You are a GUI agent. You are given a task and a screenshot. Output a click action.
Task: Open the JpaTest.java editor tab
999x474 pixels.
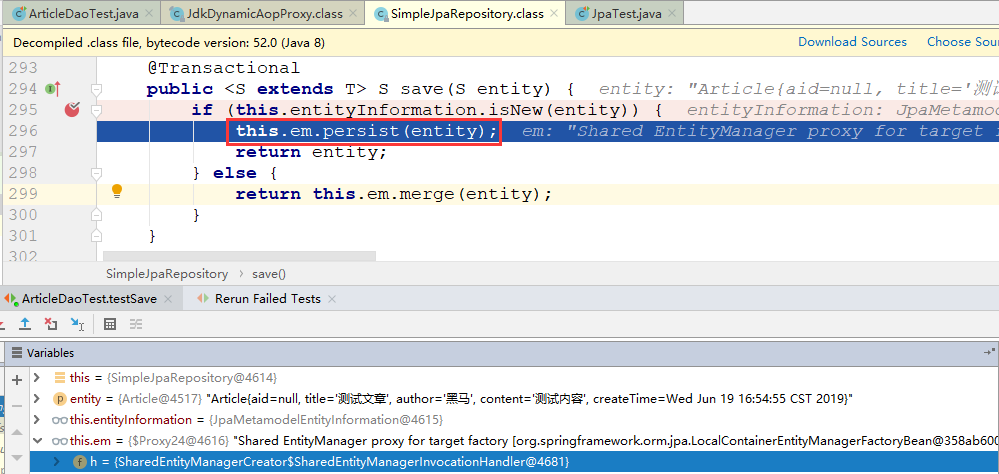(625, 13)
